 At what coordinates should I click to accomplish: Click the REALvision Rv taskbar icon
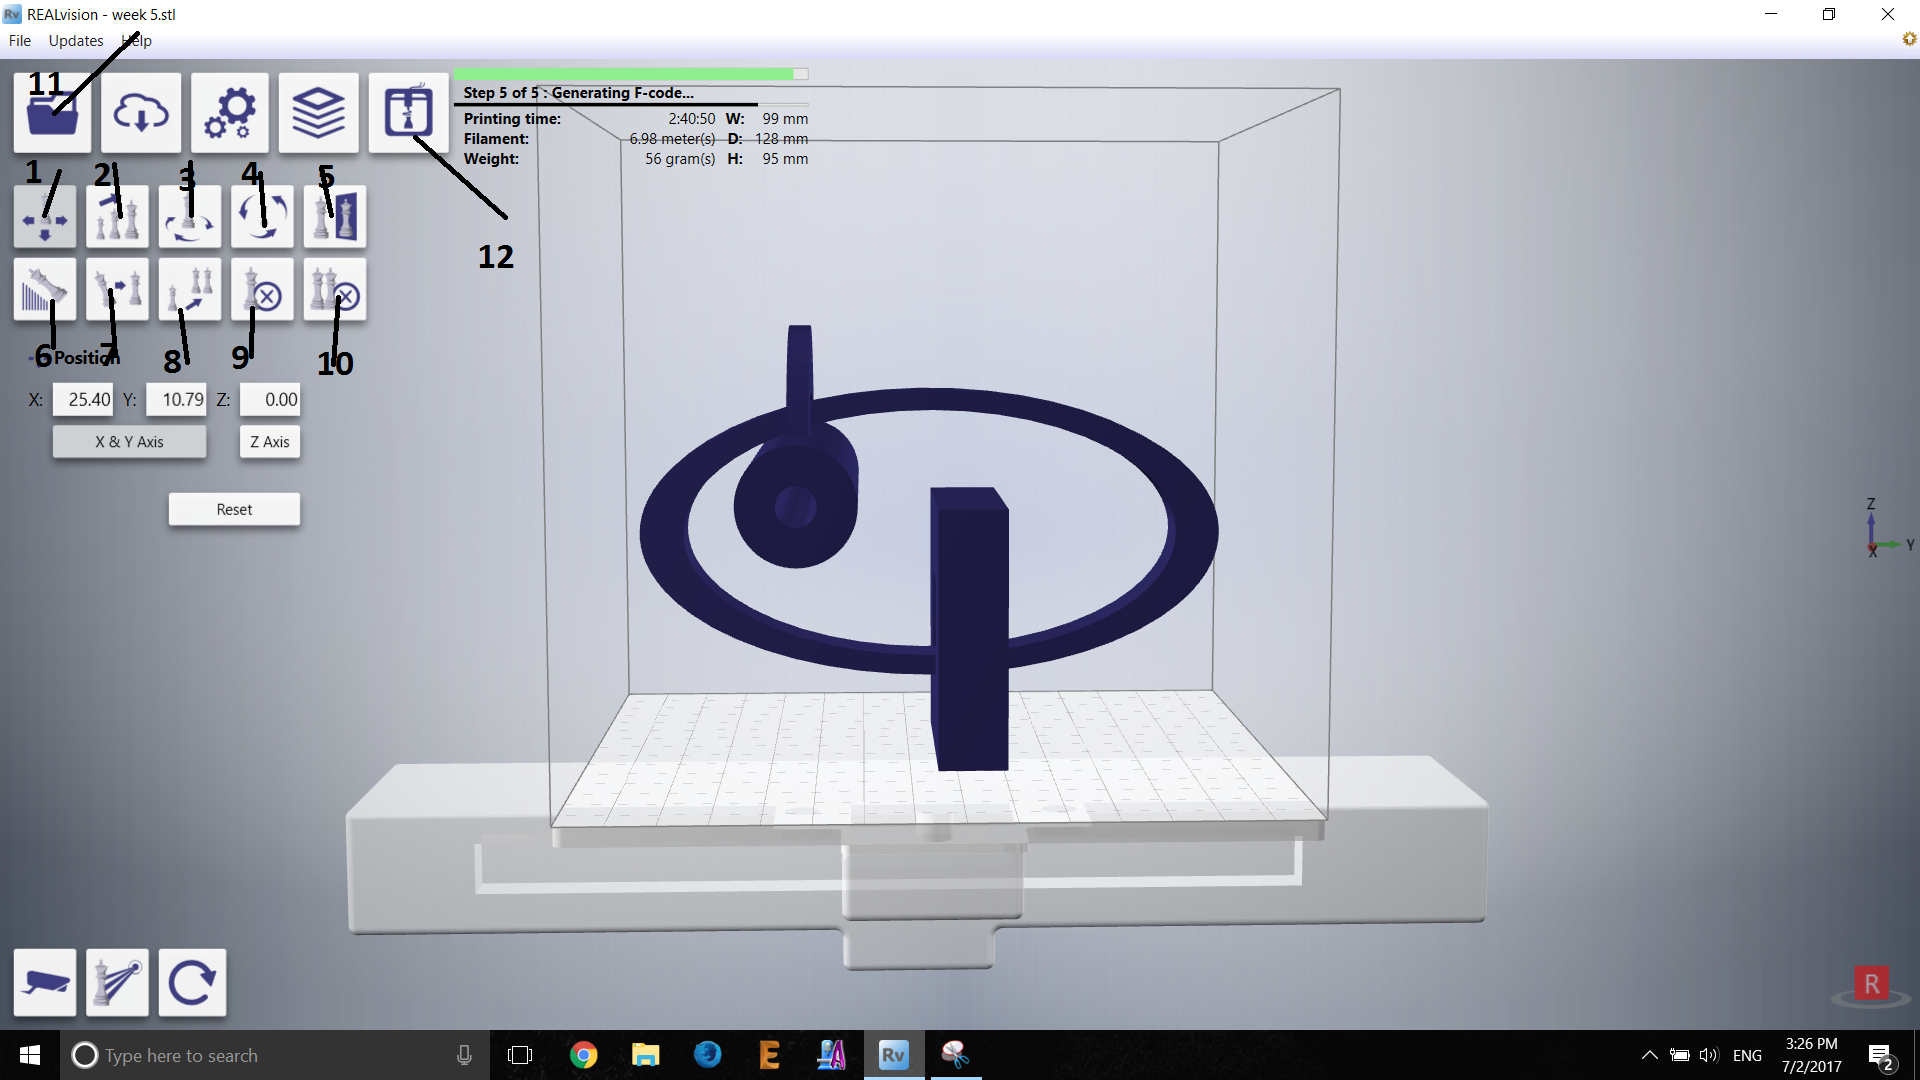tap(893, 1055)
